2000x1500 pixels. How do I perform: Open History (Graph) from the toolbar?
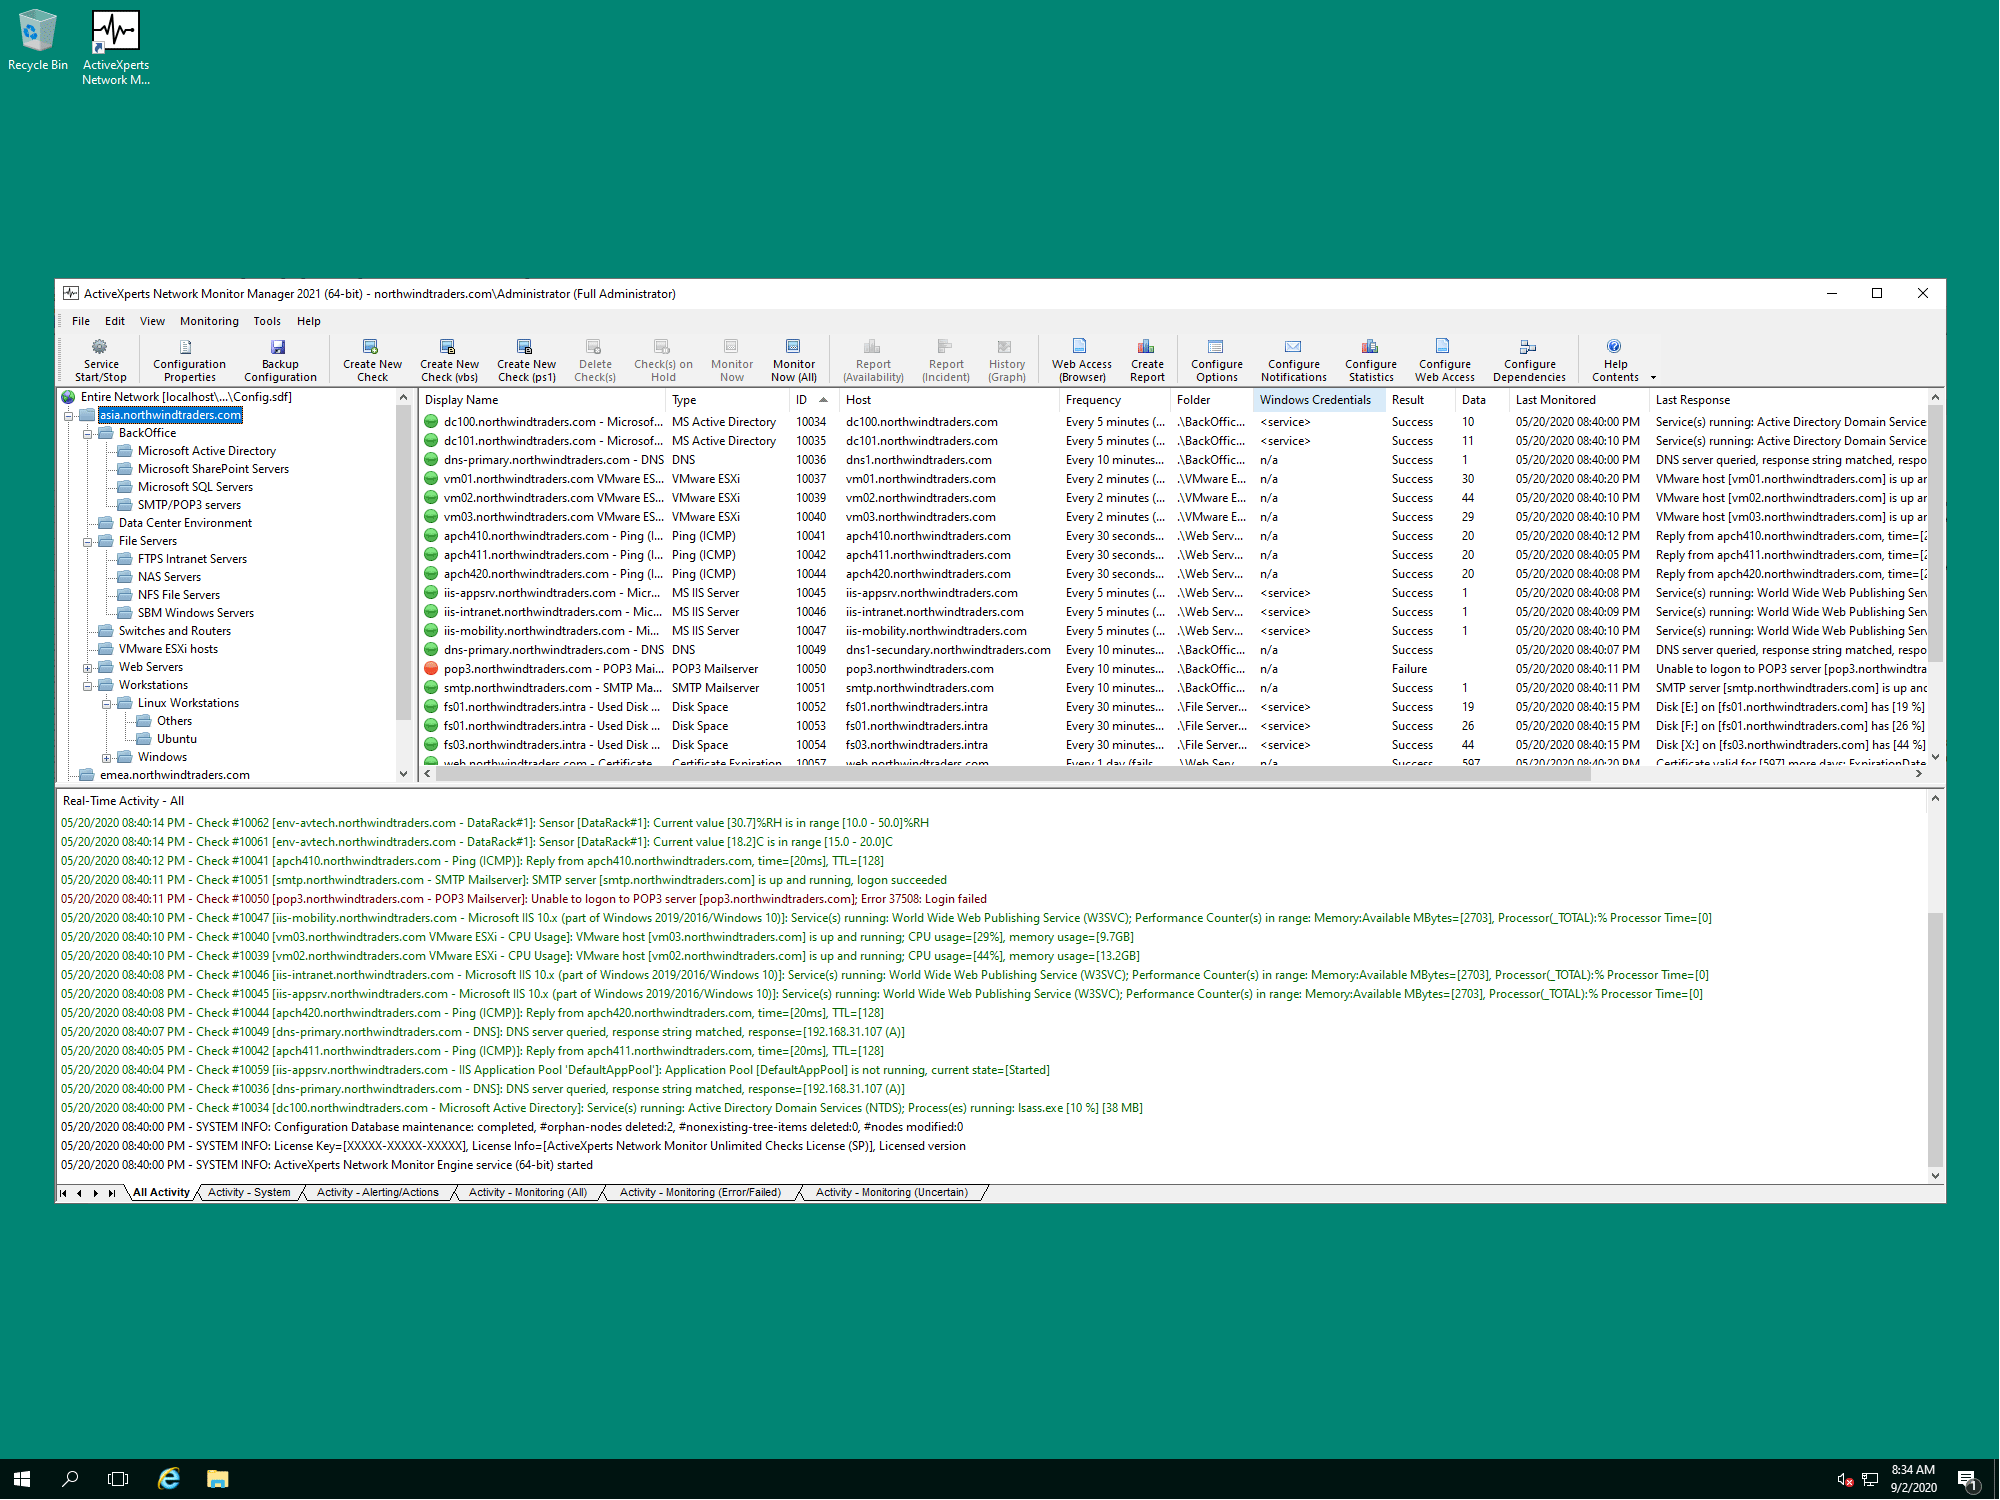[x=1007, y=360]
